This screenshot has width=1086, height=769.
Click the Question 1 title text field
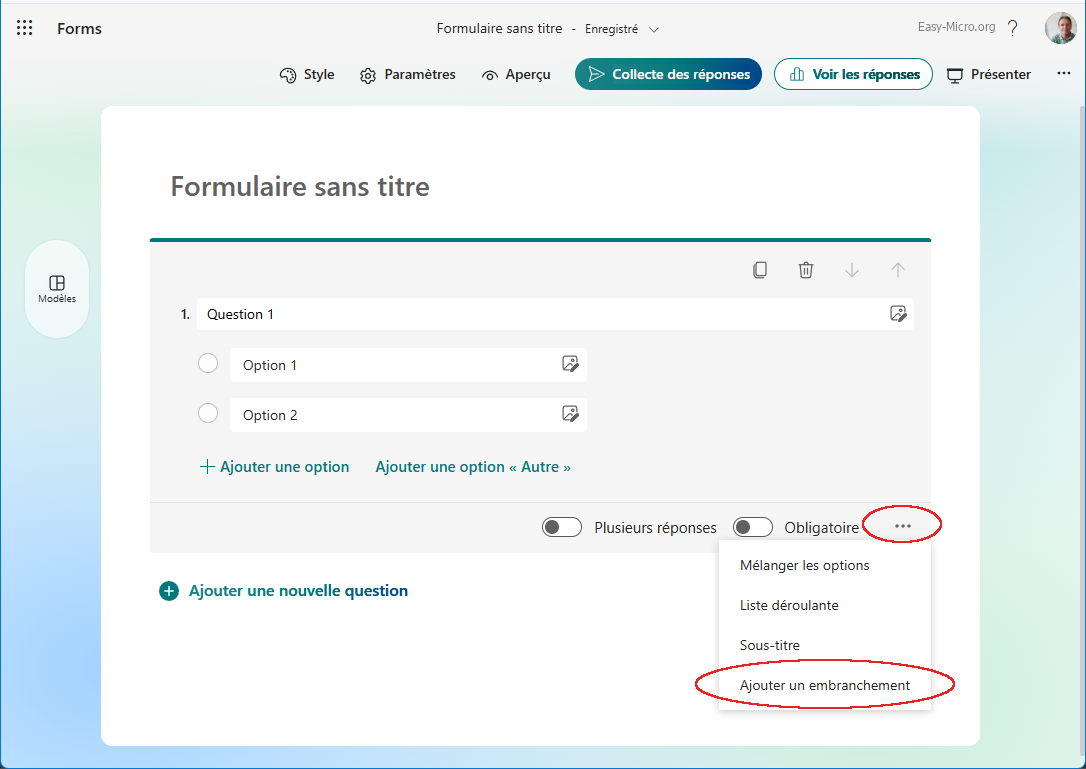tap(540, 314)
